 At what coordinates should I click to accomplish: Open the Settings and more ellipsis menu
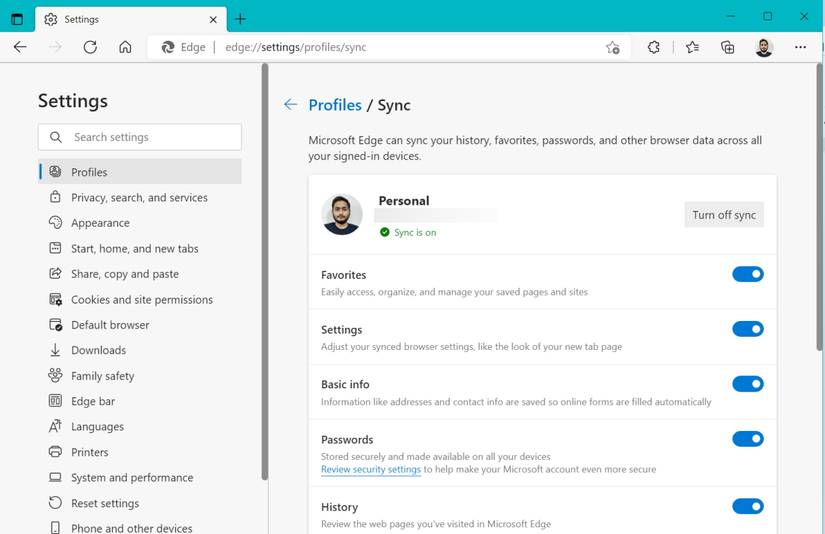(x=800, y=47)
